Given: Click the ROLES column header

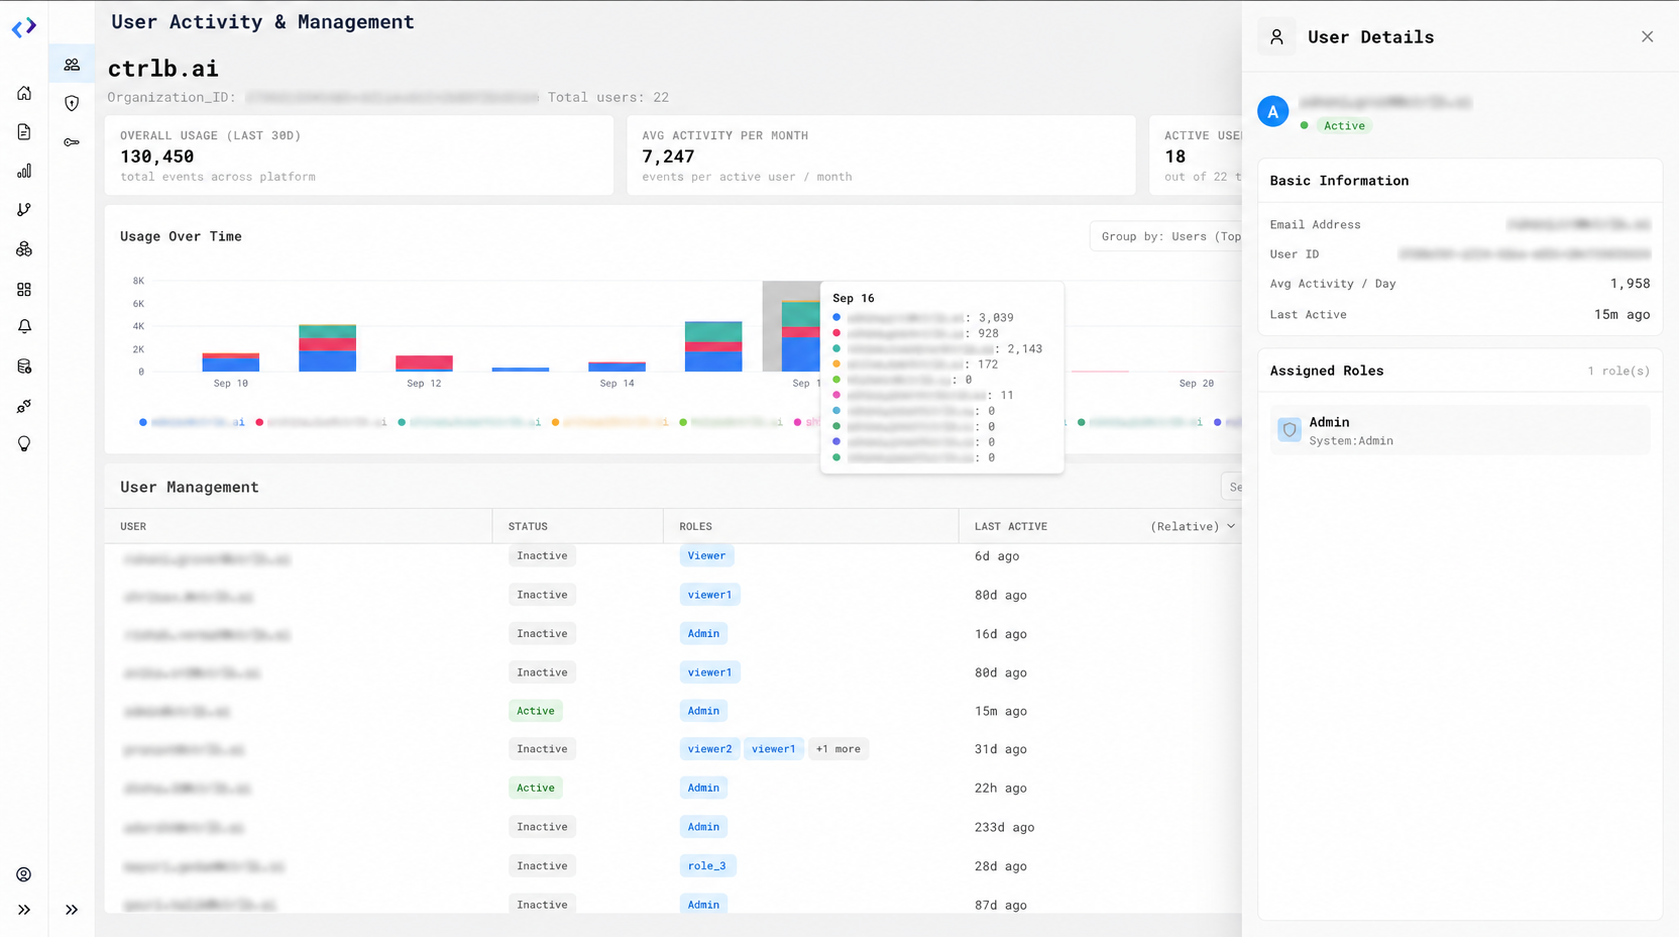Looking at the screenshot, I should click(x=696, y=526).
